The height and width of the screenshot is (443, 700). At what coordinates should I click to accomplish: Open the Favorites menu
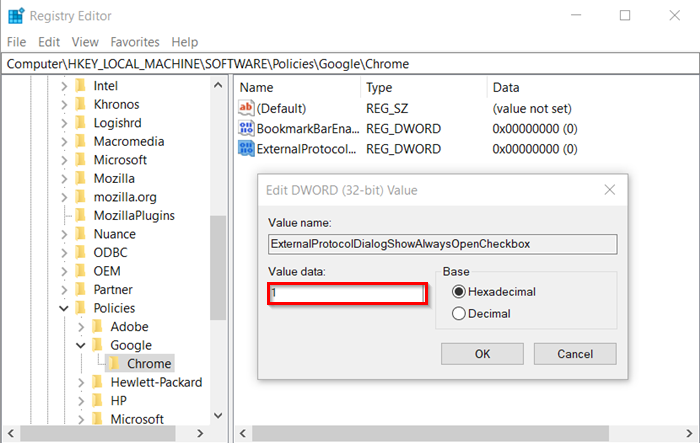[x=135, y=42]
